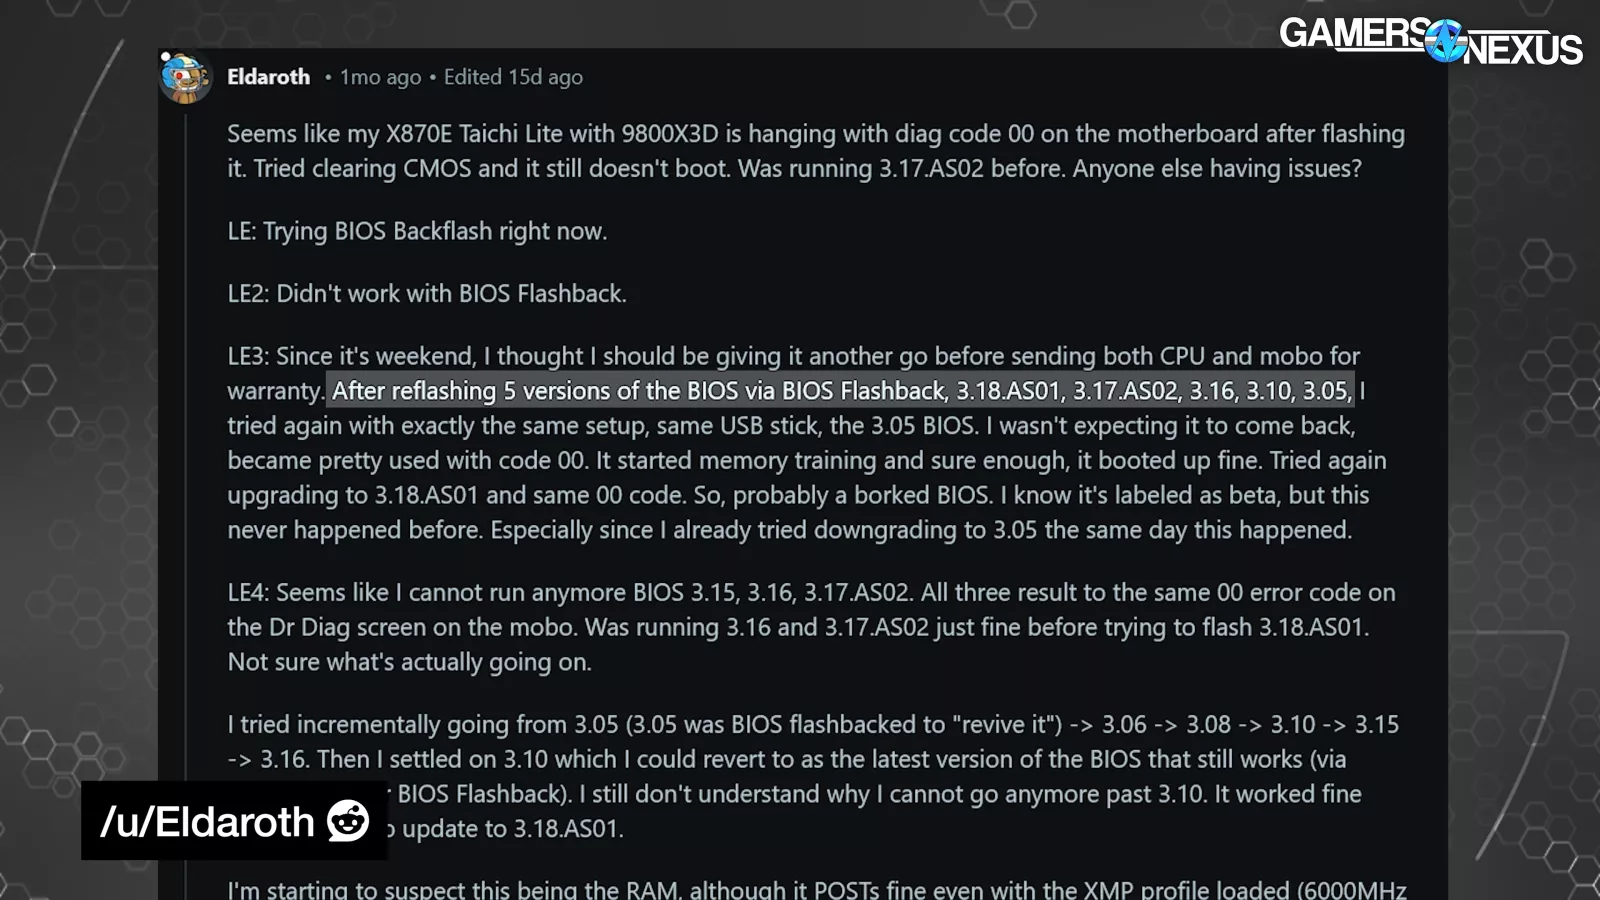Click the Reddit Snoo icon beside /u/Eldaroth
The height and width of the screenshot is (900, 1600).
pyautogui.click(x=348, y=821)
